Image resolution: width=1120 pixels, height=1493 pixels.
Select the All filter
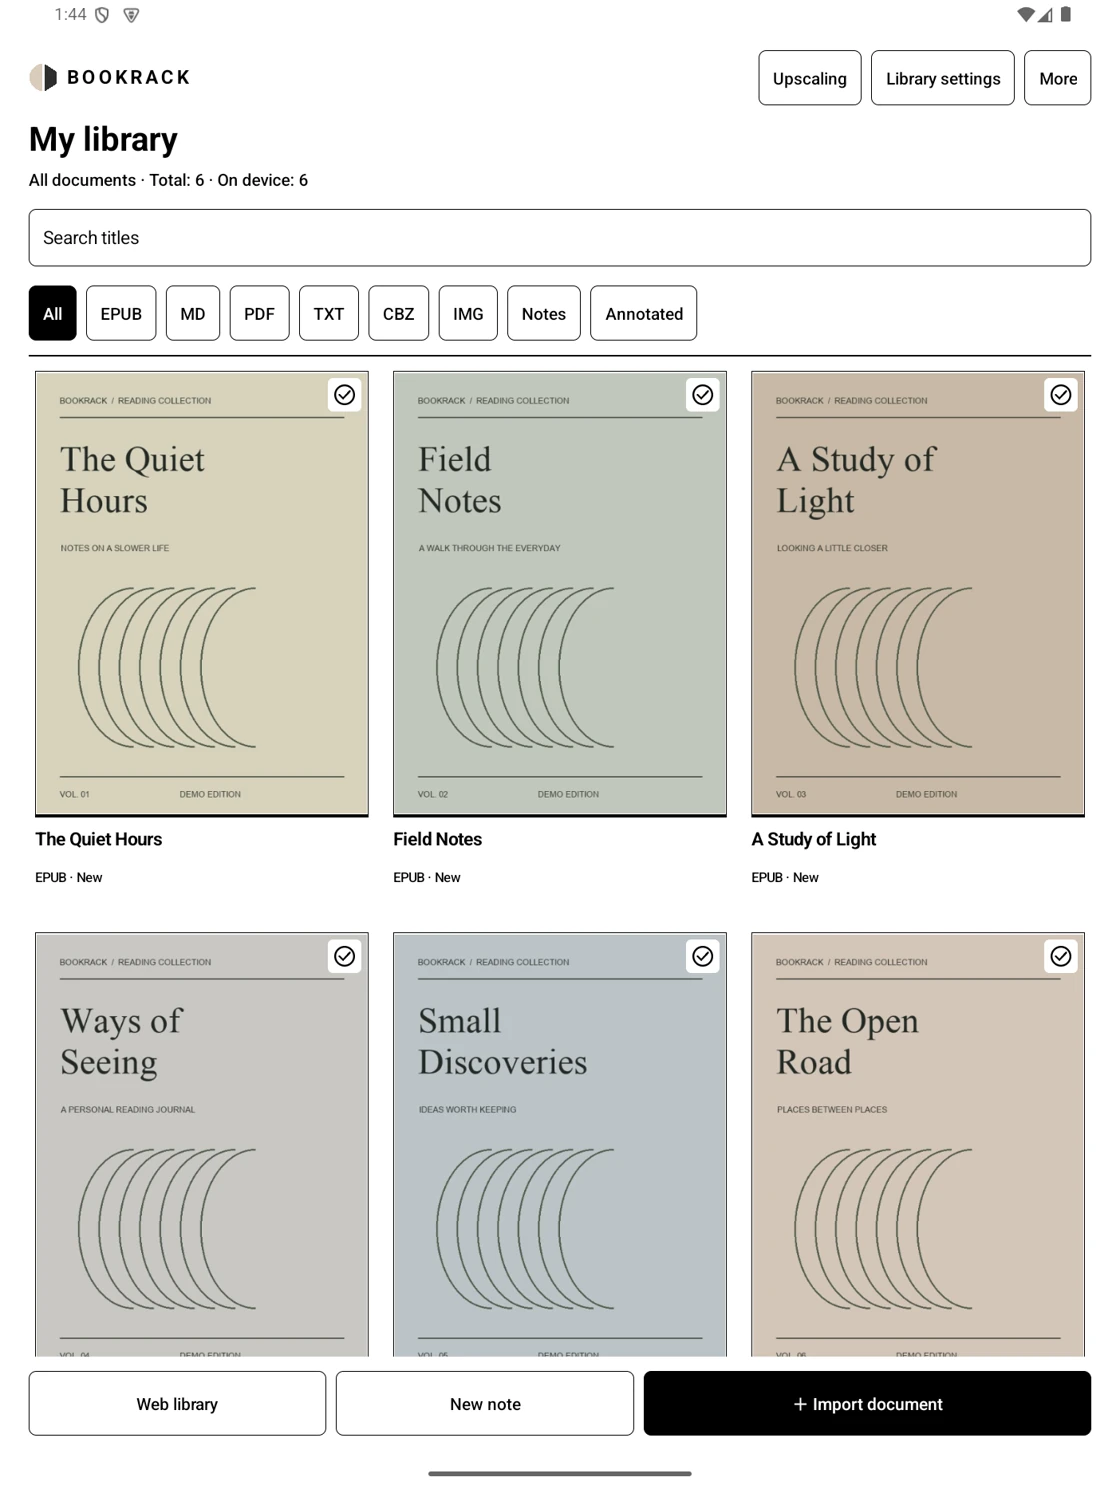point(53,313)
